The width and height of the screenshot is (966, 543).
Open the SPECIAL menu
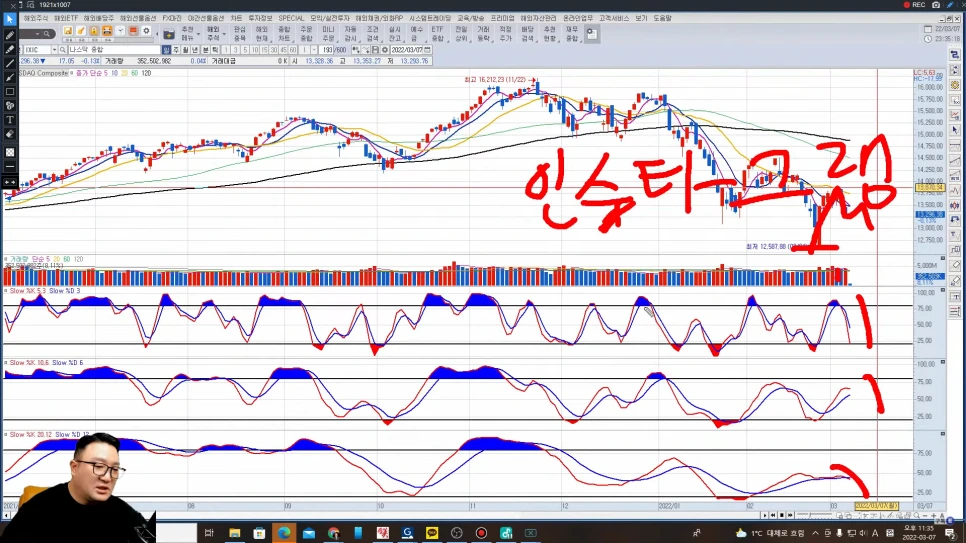(x=291, y=18)
